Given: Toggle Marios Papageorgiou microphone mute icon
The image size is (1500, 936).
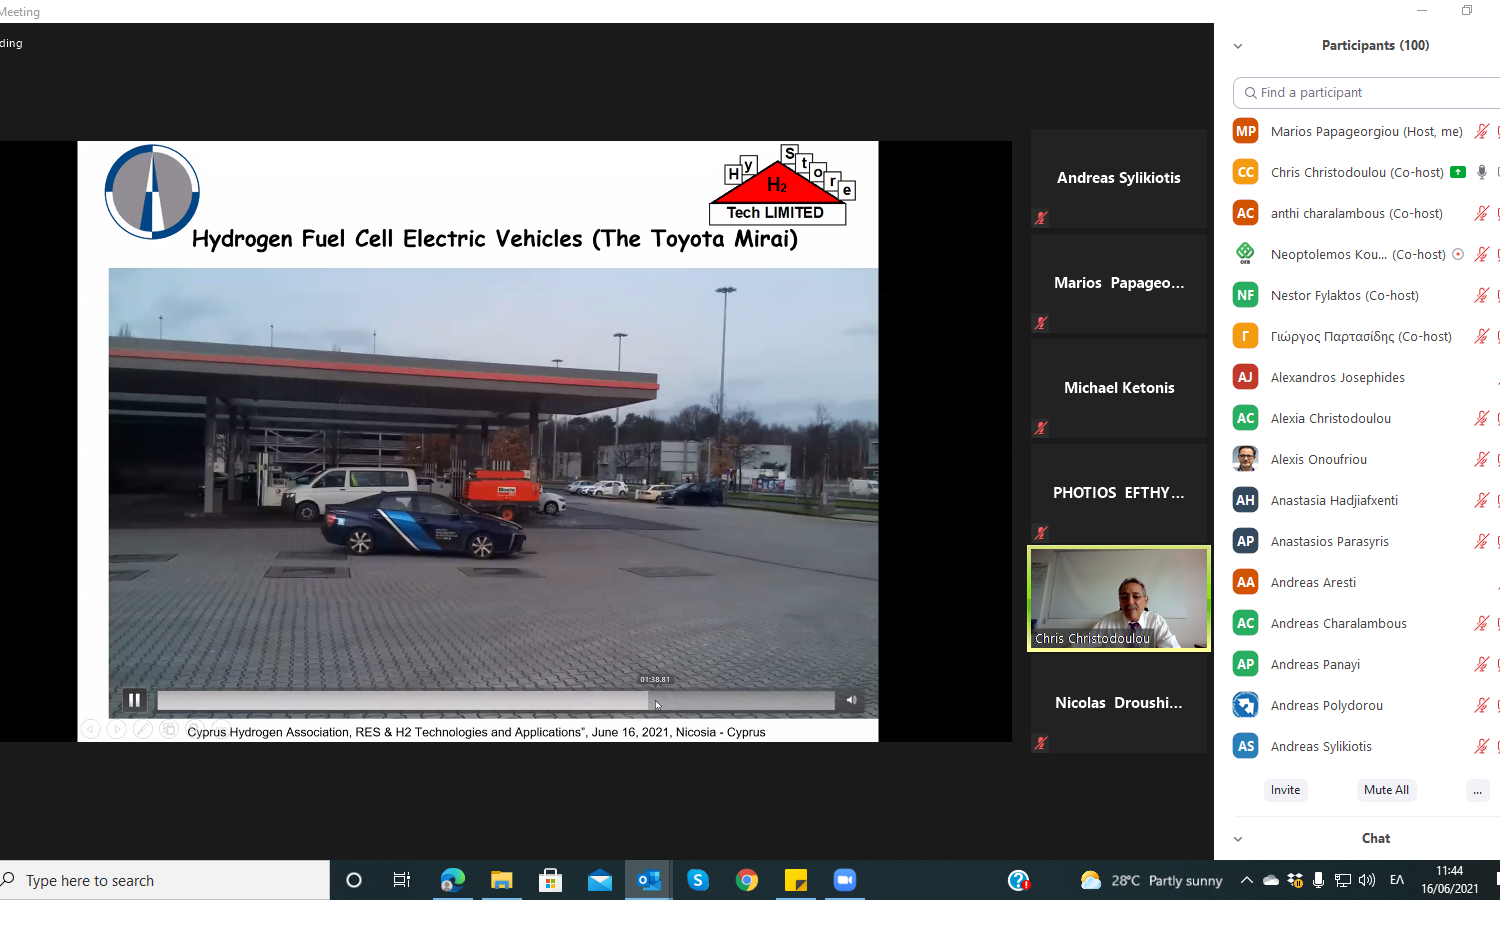Looking at the screenshot, I should point(1482,131).
